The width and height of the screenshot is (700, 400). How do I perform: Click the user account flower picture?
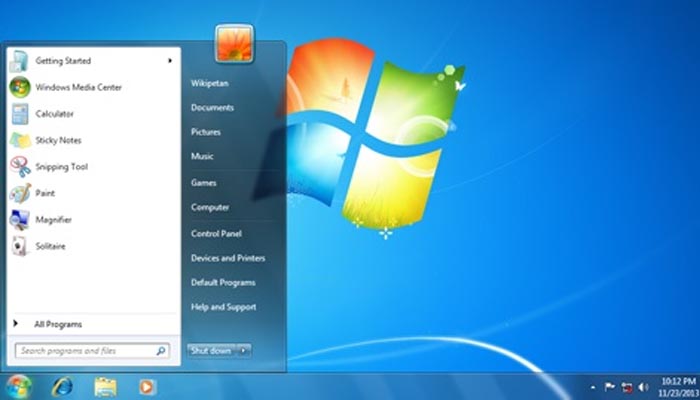(x=234, y=43)
